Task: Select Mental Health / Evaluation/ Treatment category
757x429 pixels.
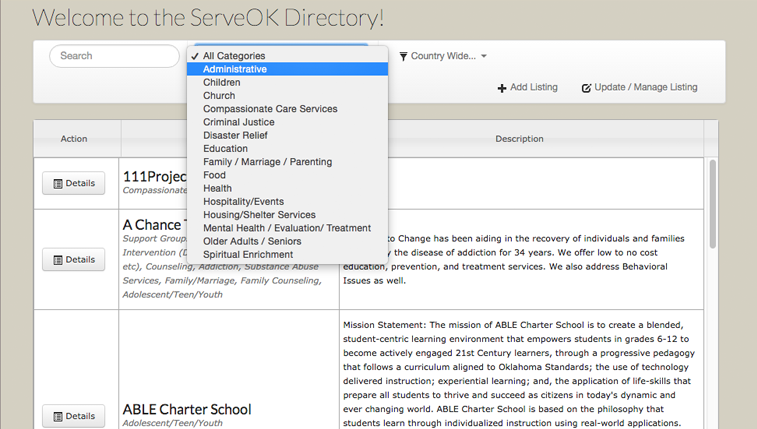Action: (287, 228)
